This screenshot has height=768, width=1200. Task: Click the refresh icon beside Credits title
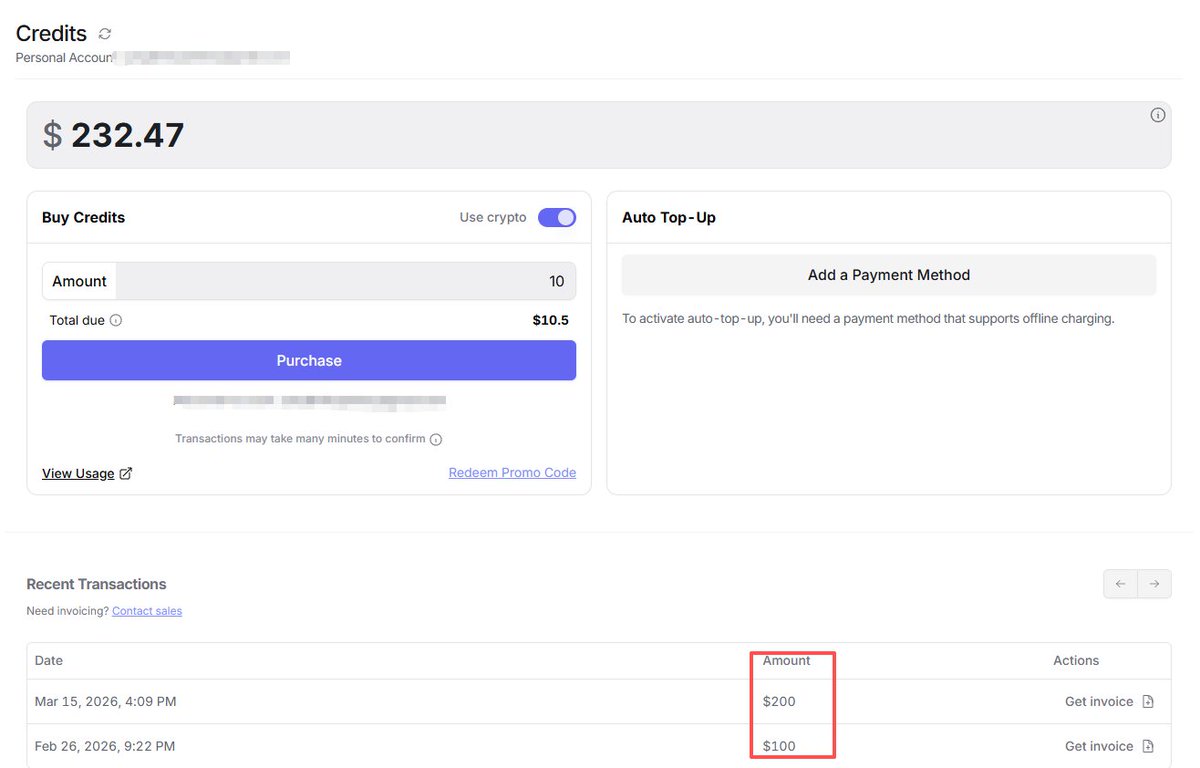point(105,34)
